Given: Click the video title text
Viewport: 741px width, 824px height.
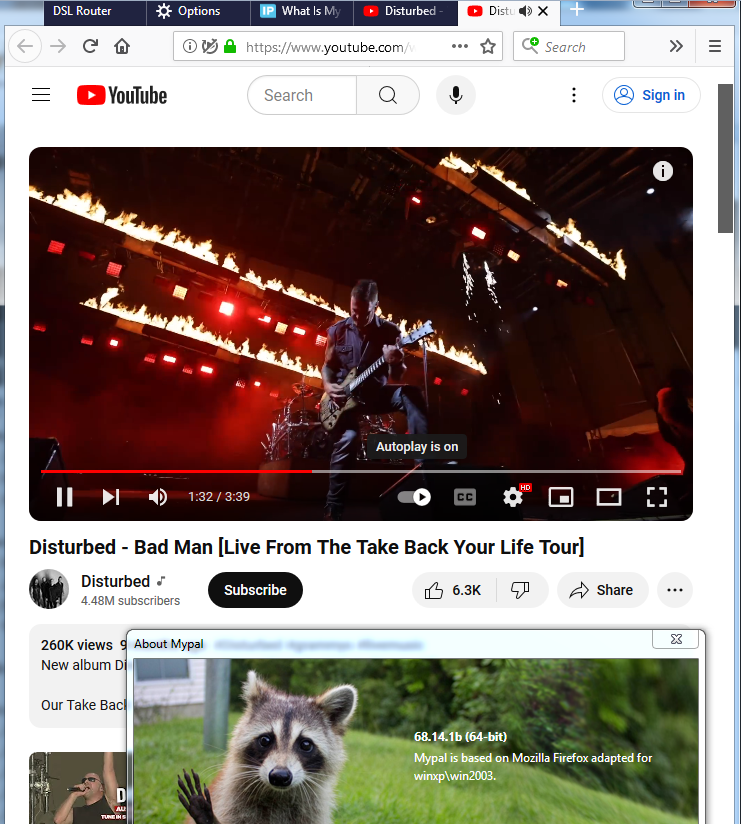Looking at the screenshot, I should click(307, 547).
